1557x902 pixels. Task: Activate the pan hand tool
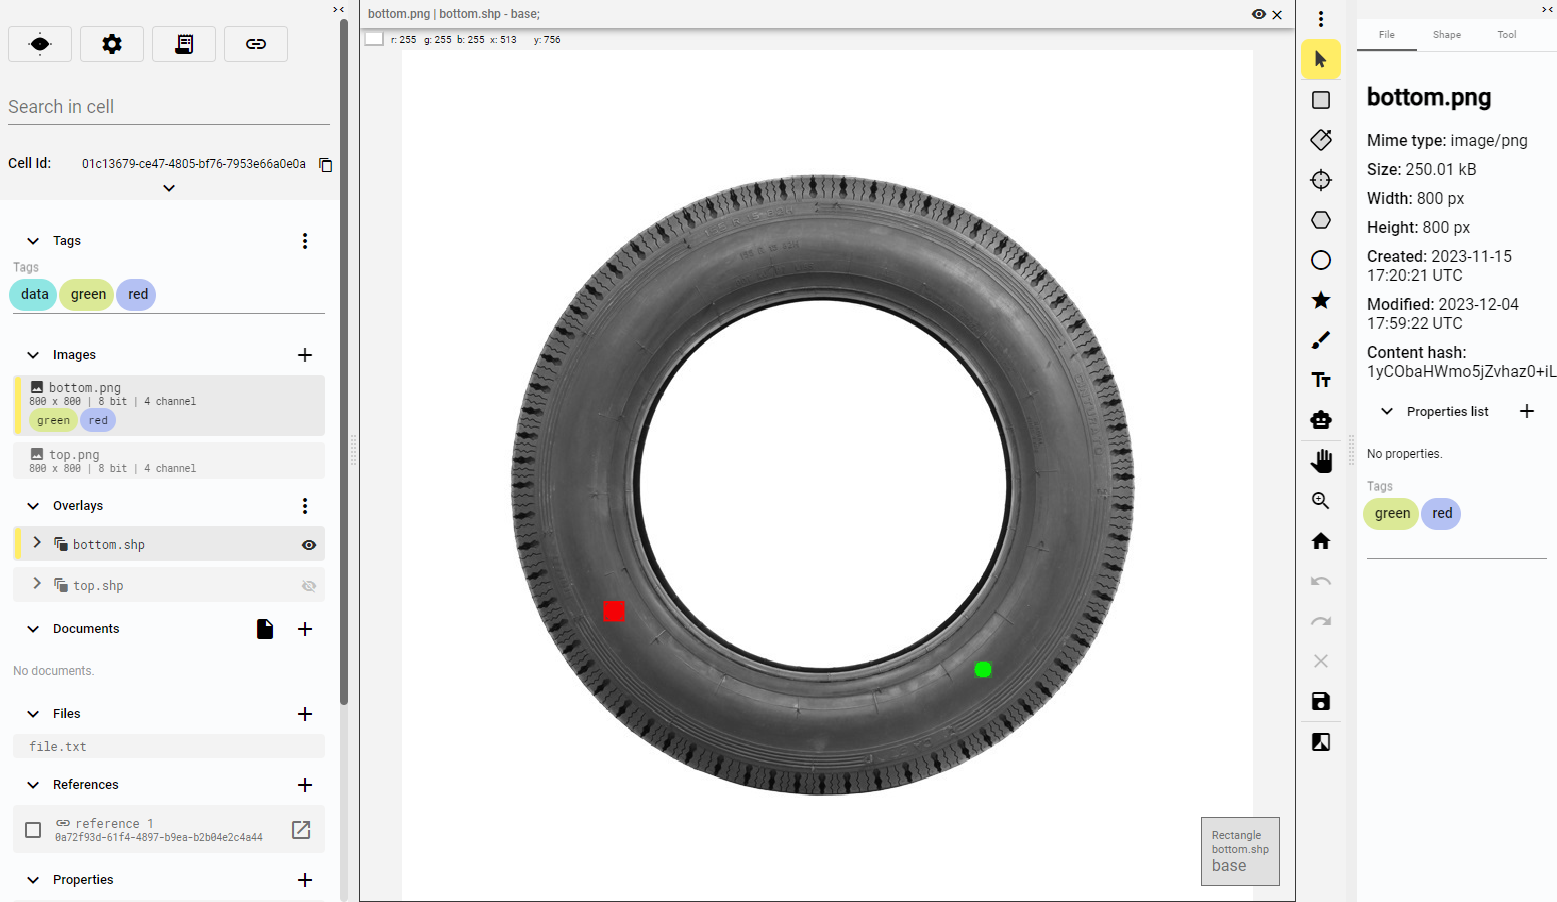click(1321, 461)
